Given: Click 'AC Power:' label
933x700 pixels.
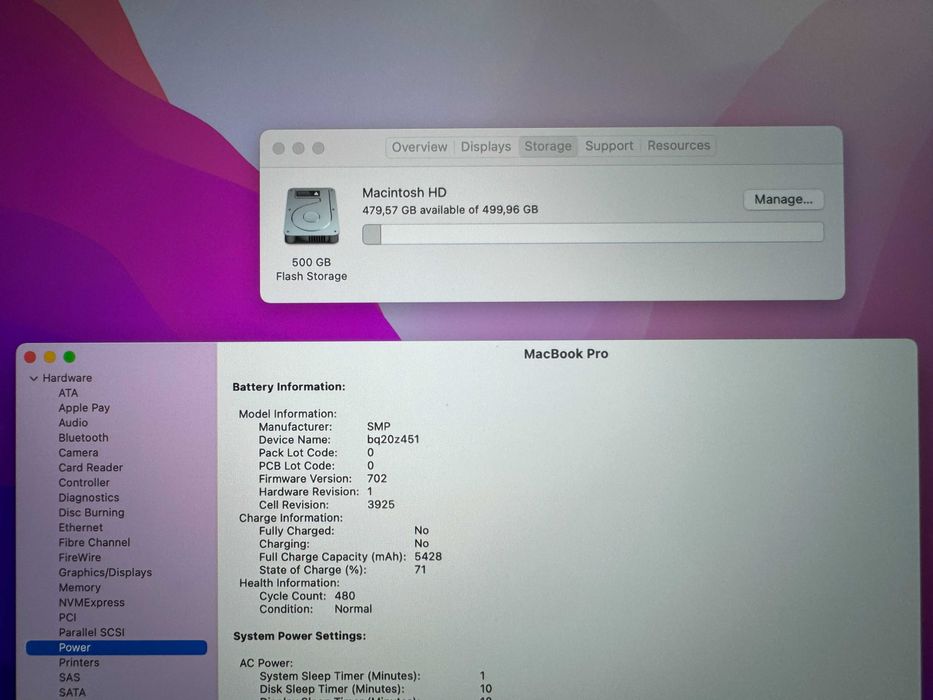Looking at the screenshot, I should tap(266, 663).
